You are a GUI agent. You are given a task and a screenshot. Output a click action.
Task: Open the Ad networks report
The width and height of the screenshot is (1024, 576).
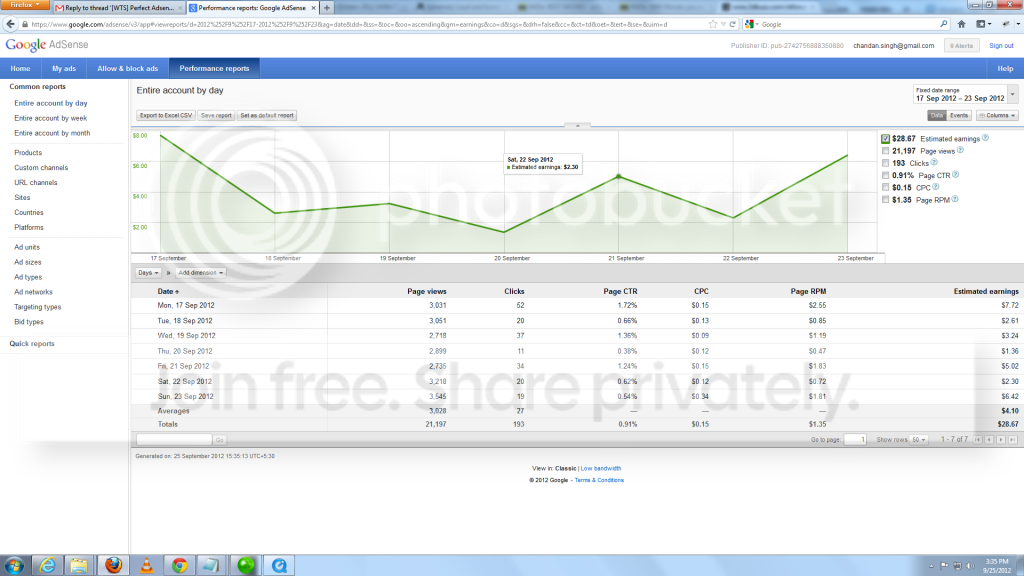33,292
